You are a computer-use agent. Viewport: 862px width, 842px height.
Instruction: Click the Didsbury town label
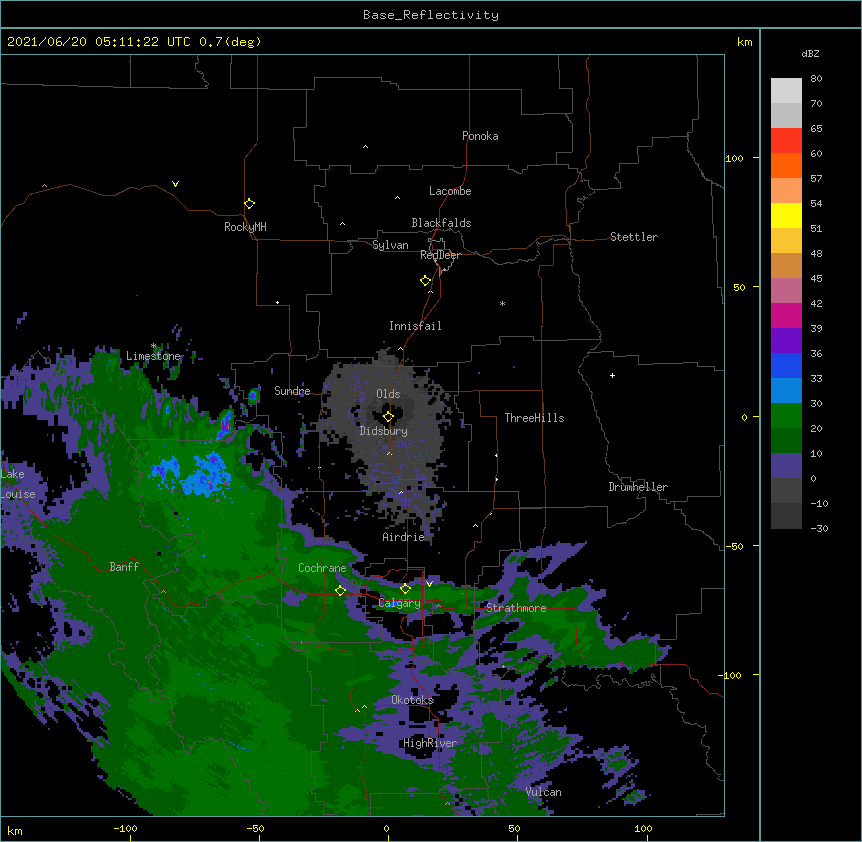point(384,431)
